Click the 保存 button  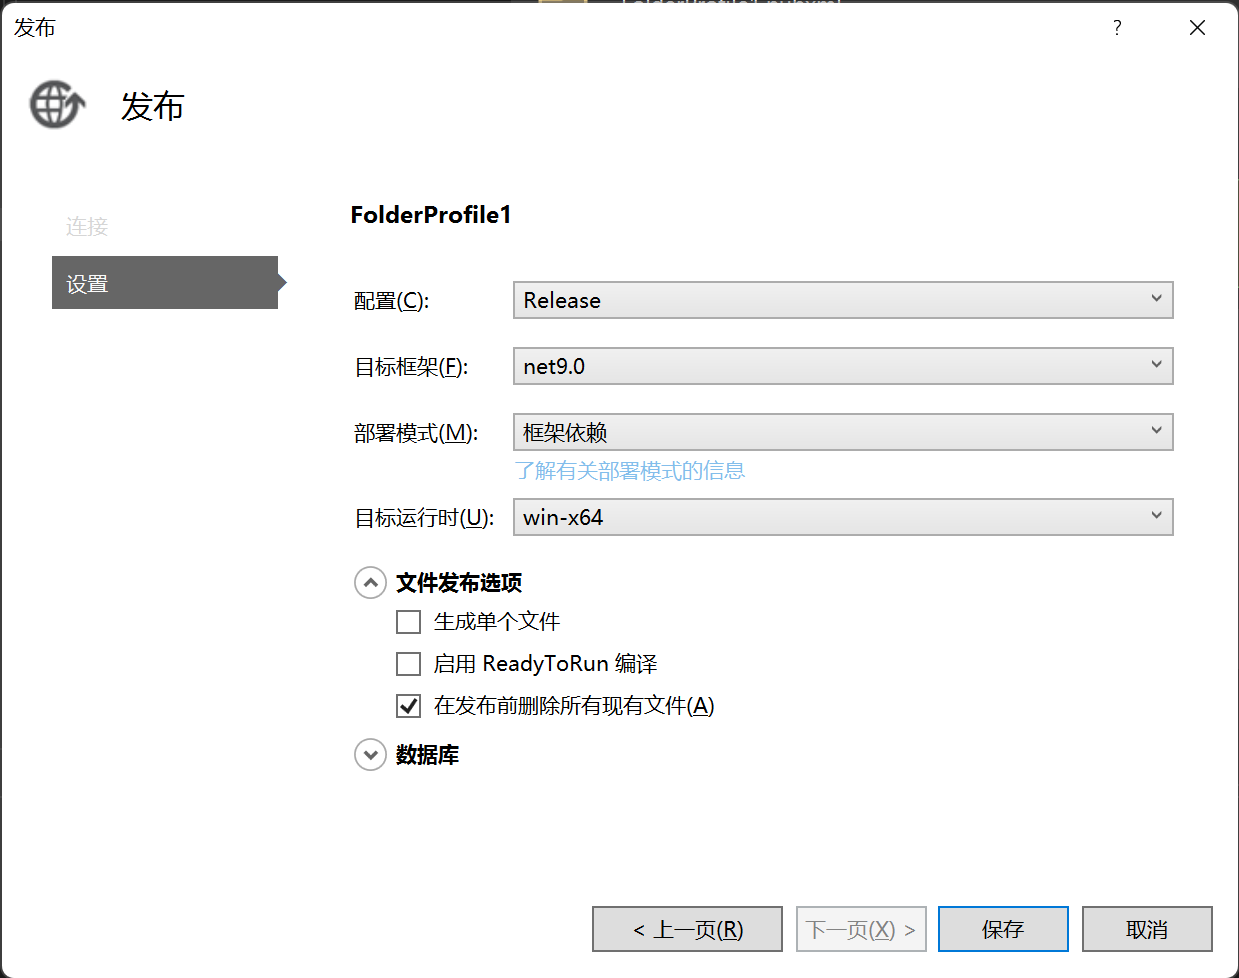point(1003,929)
